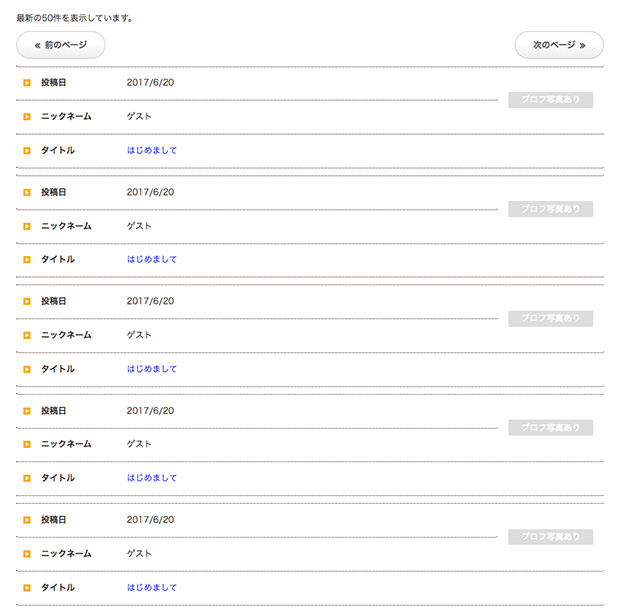Click the first プロフ写真あり badge
Screen dimensions: 640x612
(x=550, y=100)
